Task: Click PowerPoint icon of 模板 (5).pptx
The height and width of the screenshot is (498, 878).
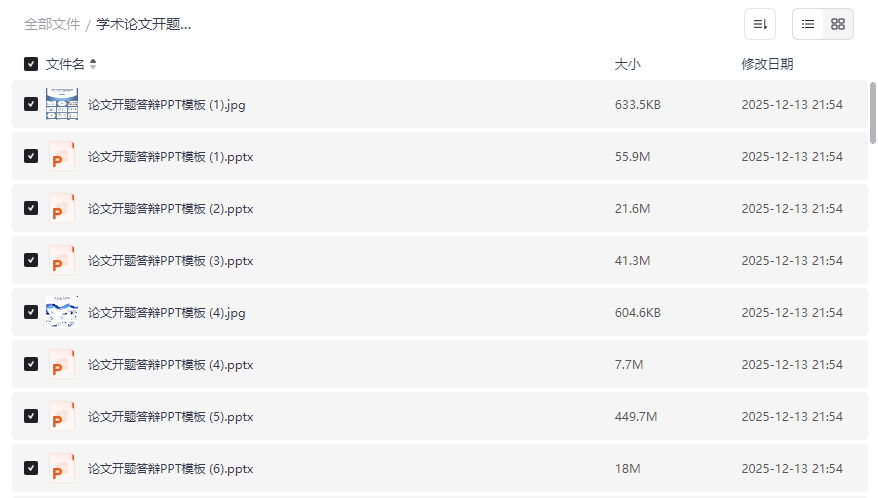Action: point(62,416)
